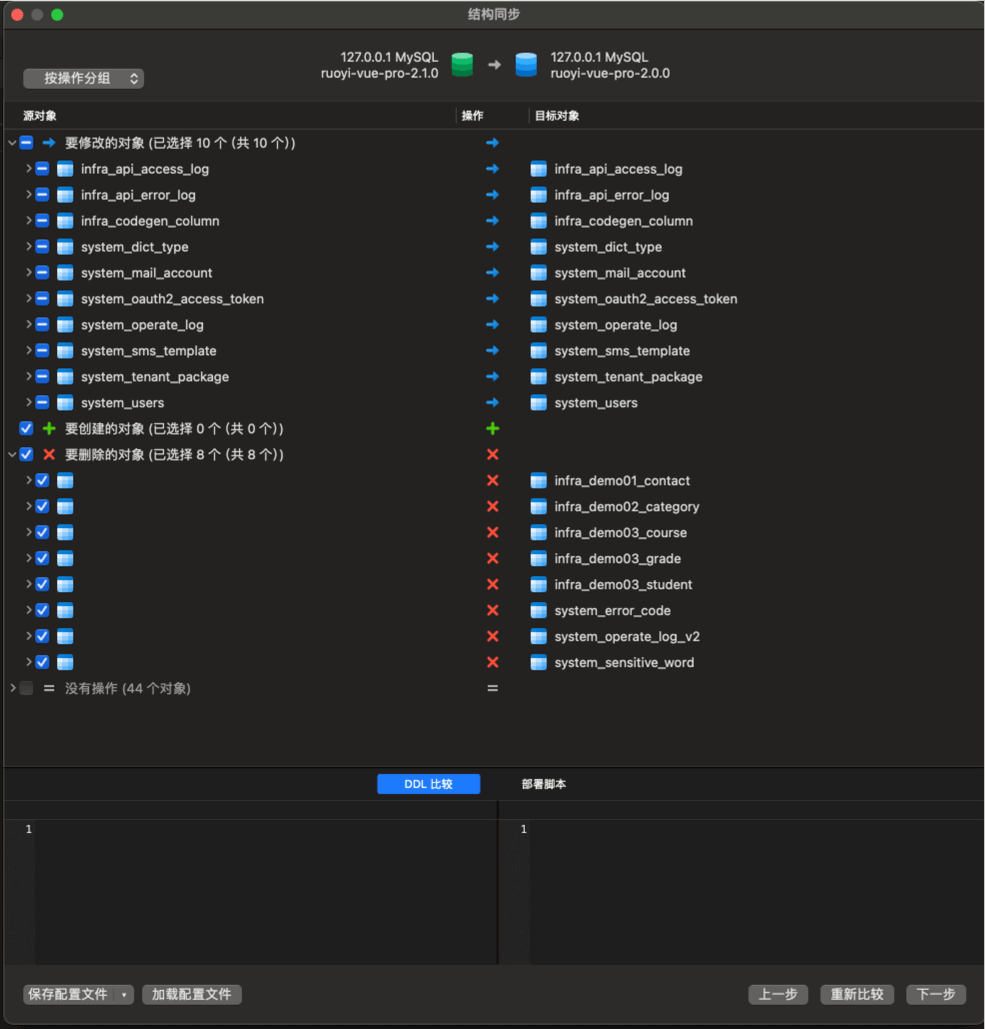Click red X for system_sensitive_word row
The image size is (985, 1029).
coord(492,663)
